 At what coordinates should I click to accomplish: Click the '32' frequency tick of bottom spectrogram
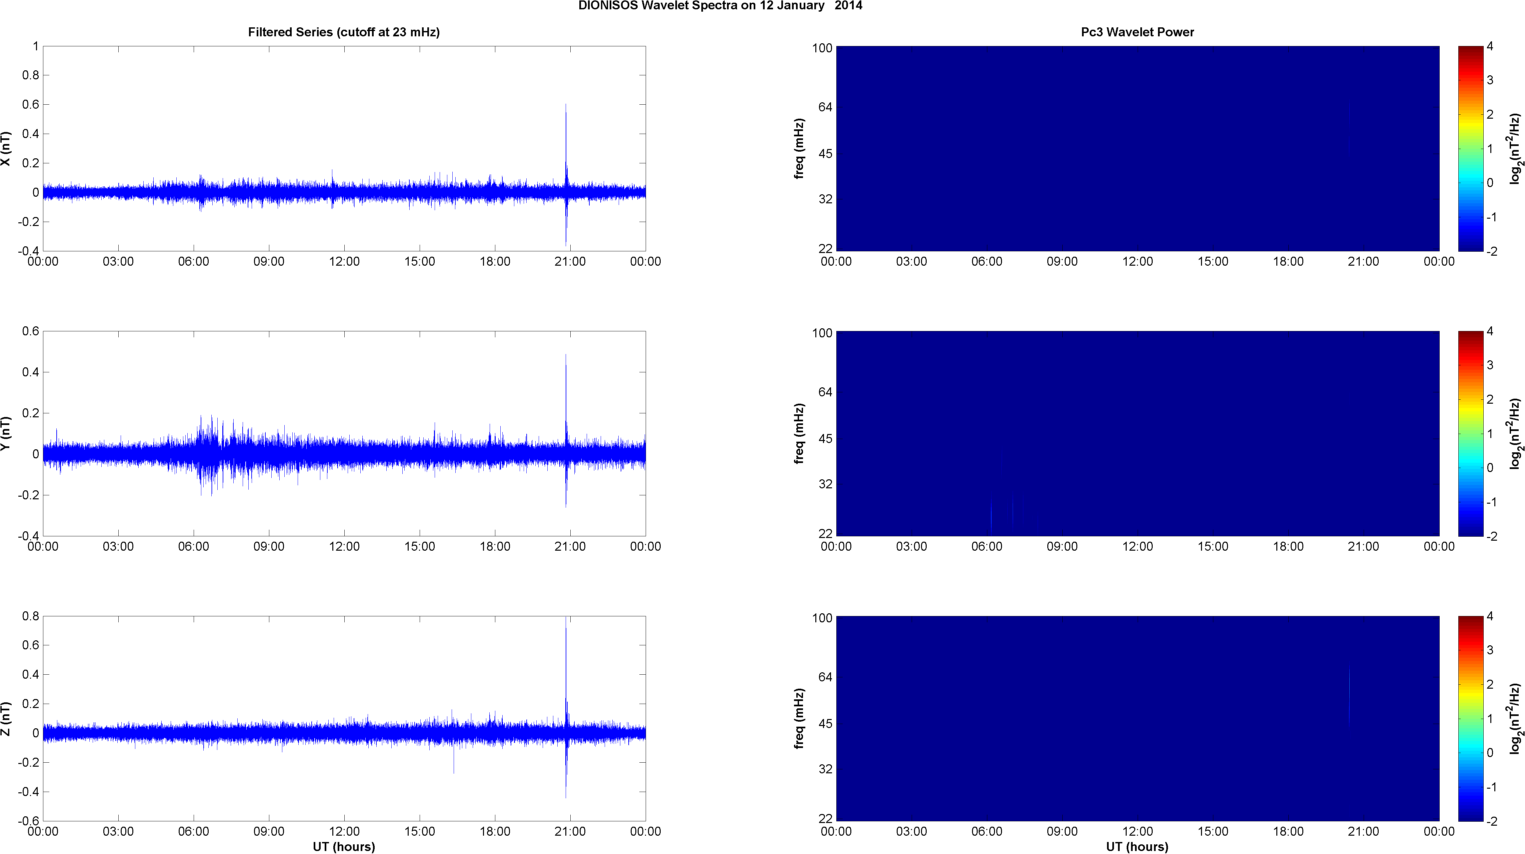pyautogui.click(x=825, y=769)
